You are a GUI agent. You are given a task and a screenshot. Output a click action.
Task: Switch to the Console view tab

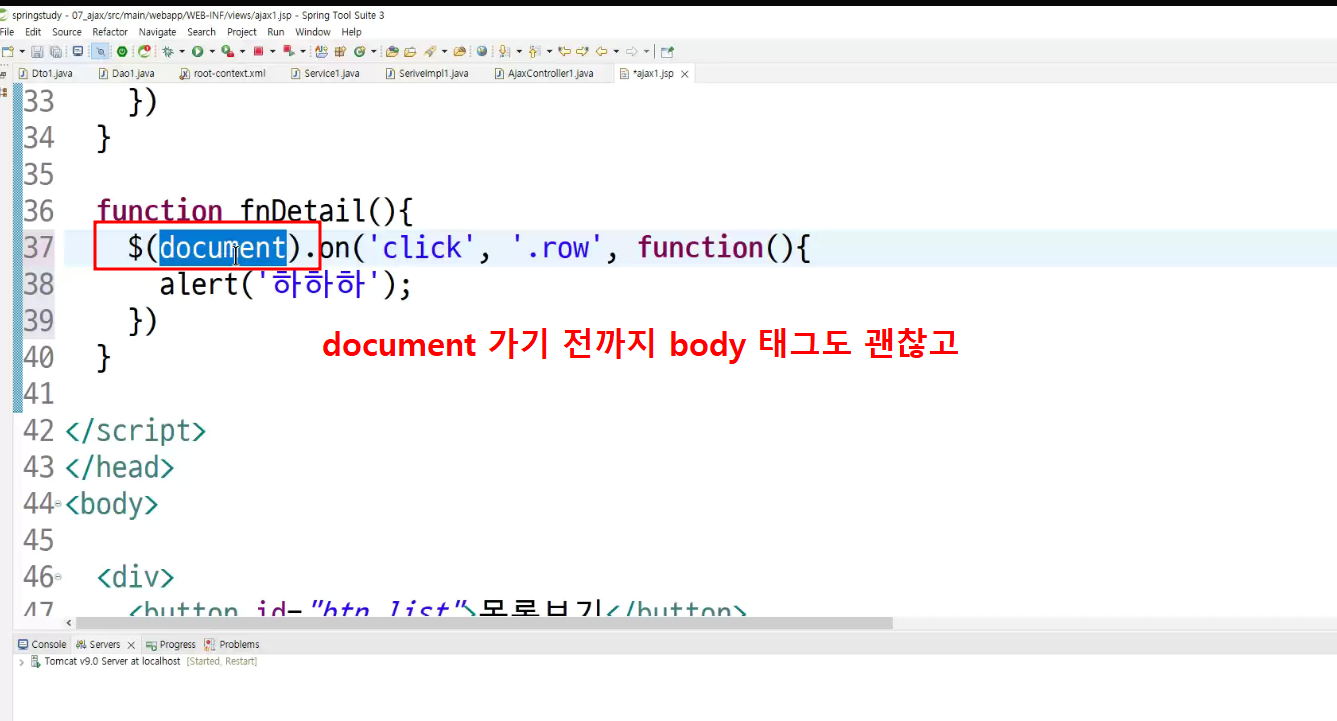(x=42, y=644)
